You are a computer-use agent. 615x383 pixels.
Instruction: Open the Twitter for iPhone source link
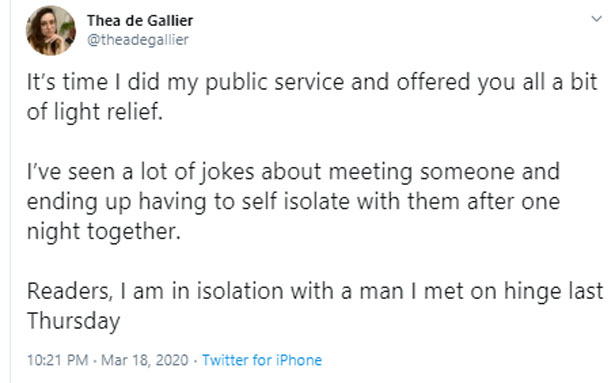262,360
